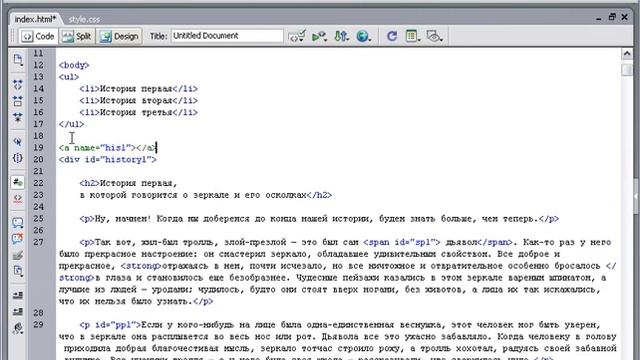Click the <p id="pp1"> tag on line 29
The image size is (640, 360).
(x=110, y=325)
